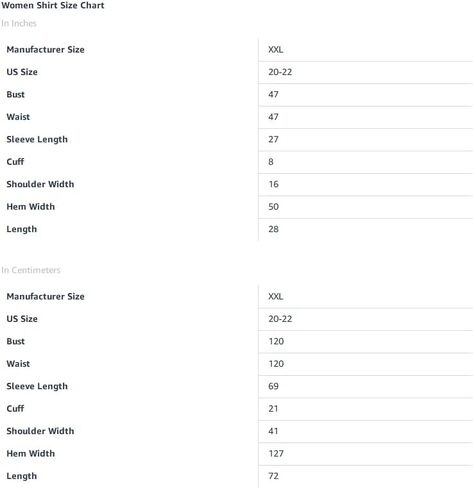Click the Hem Width value 127
This screenshot has height=488, width=473.
point(276,453)
